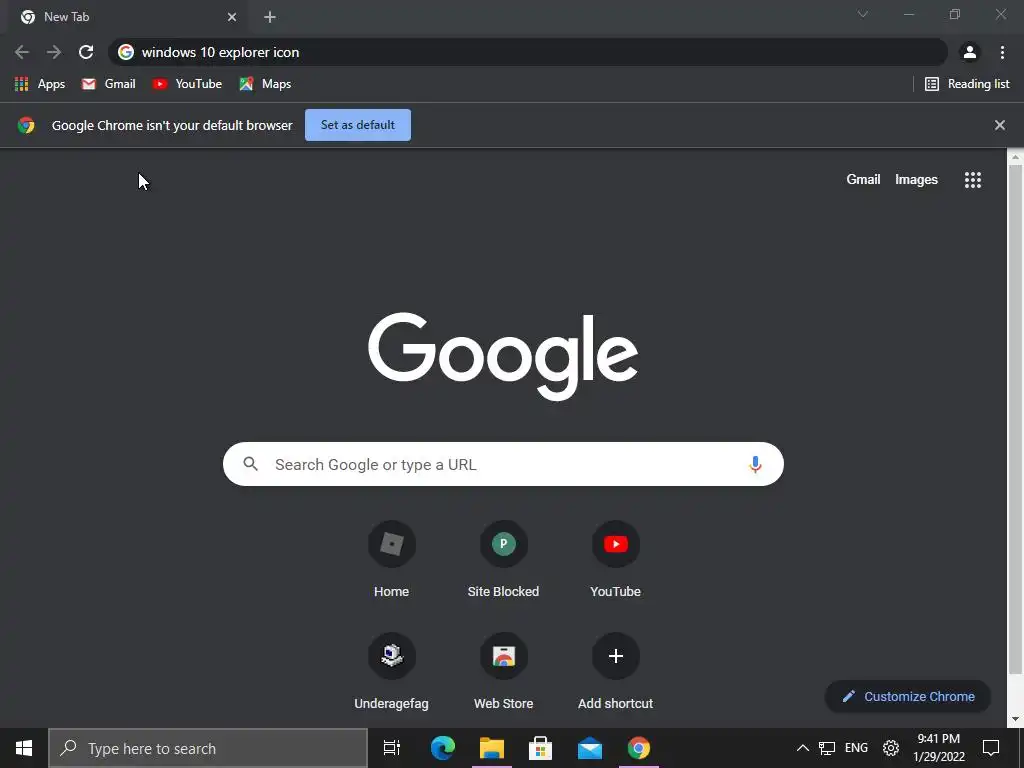Image resolution: width=1024 pixels, height=768 pixels.
Task: Click the Google icon in address bar
Action: (x=126, y=52)
